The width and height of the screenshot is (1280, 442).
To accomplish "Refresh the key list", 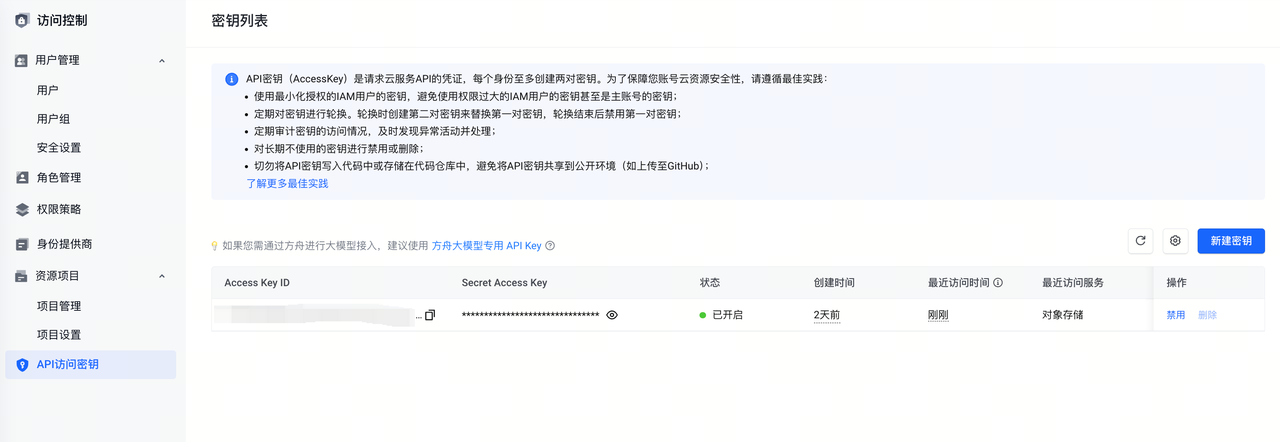I will (1140, 241).
